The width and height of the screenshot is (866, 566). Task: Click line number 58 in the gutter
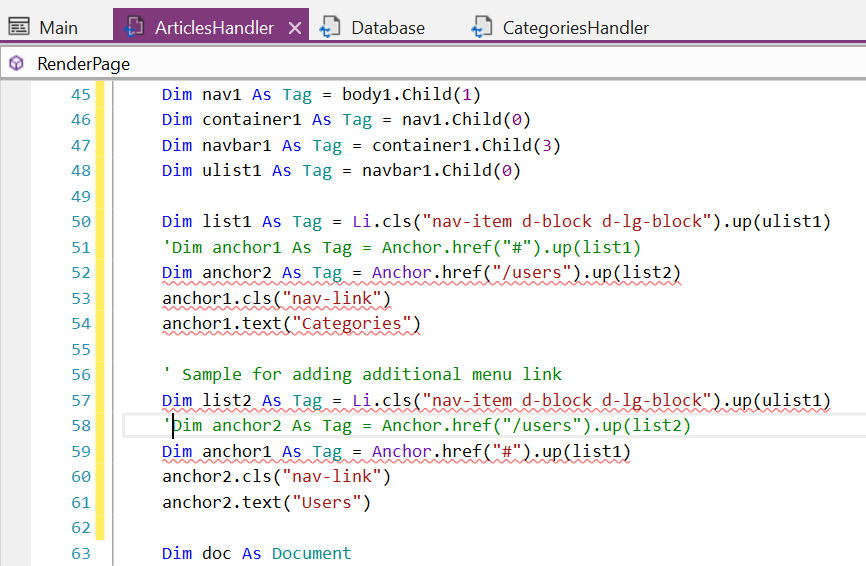[x=81, y=426]
